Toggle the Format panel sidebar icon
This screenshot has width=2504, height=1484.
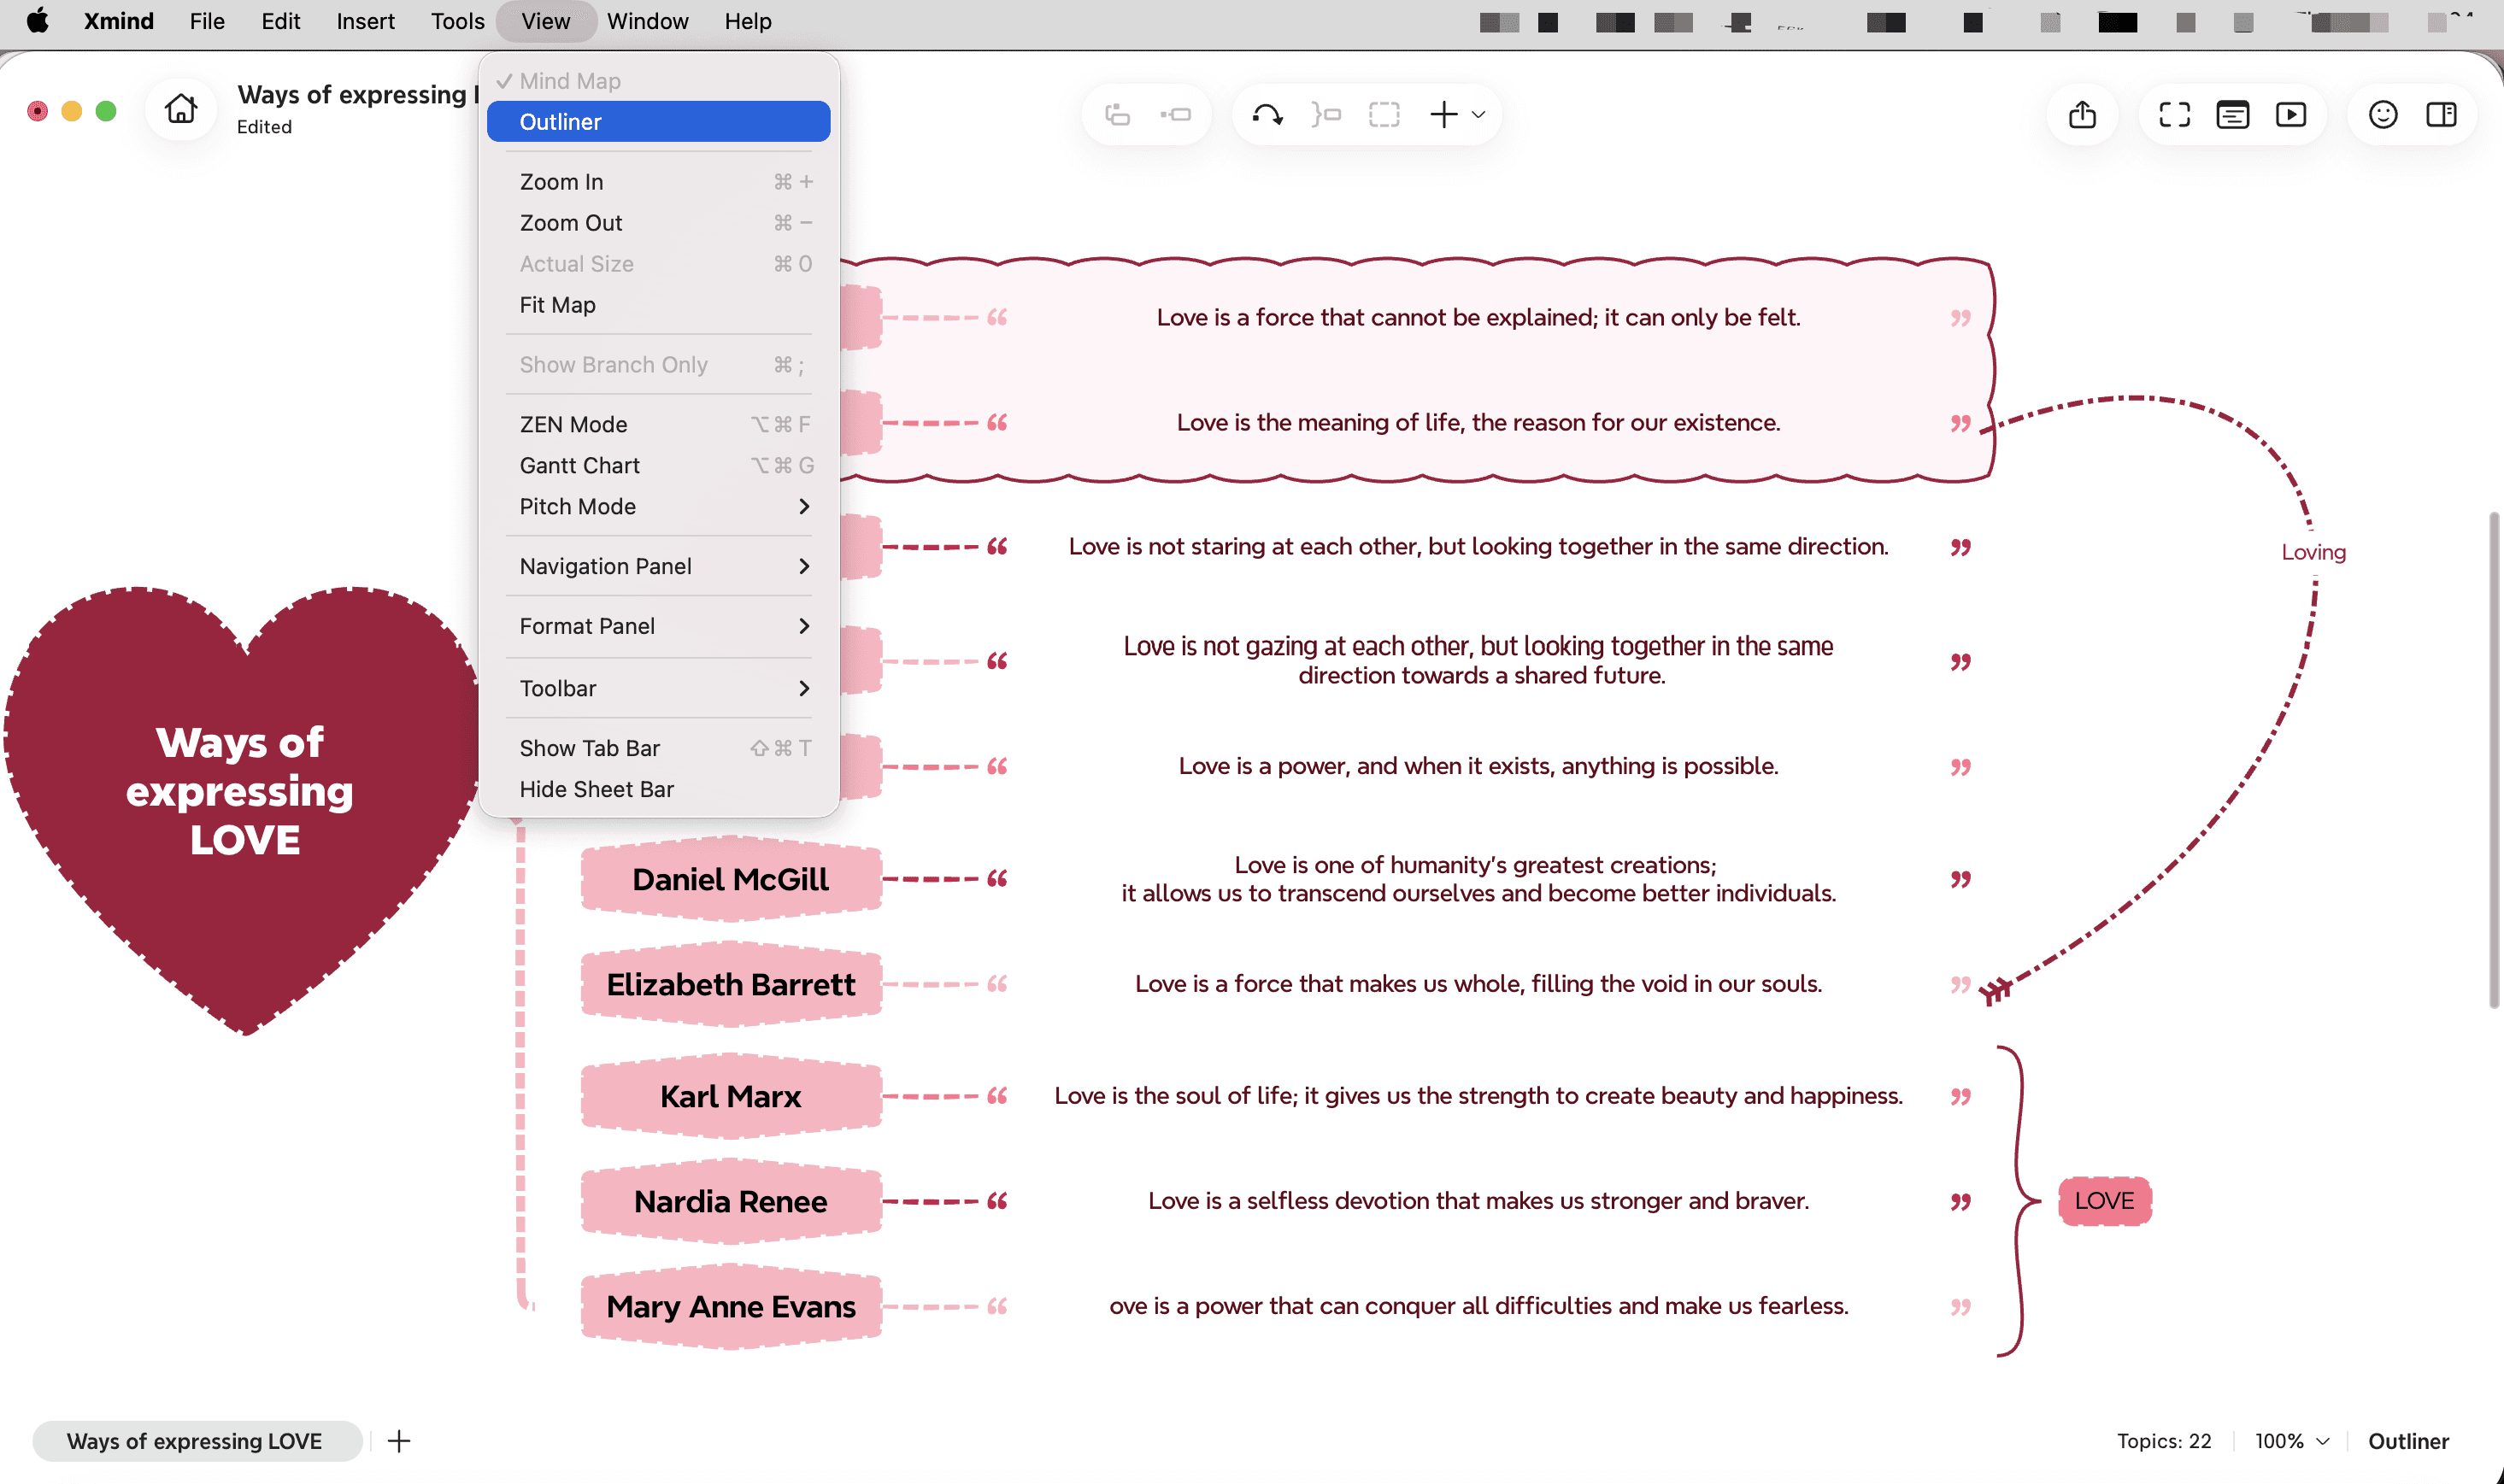tap(2440, 114)
